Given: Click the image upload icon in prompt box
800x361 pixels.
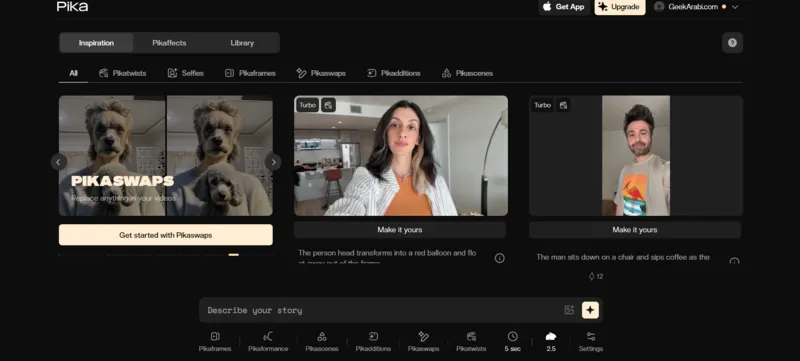Looking at the screenshot, I should [x=569, y=310].
